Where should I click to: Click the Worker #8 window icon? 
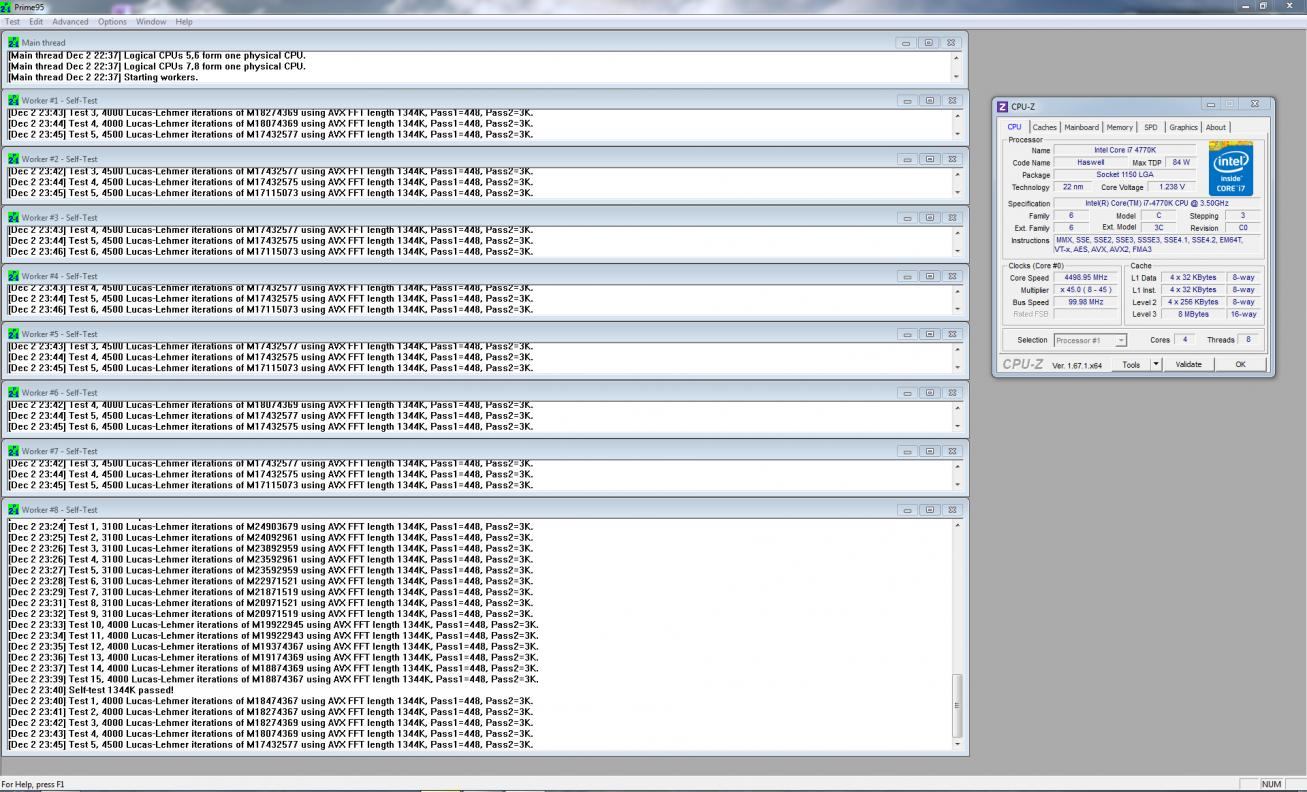point(14,510)
